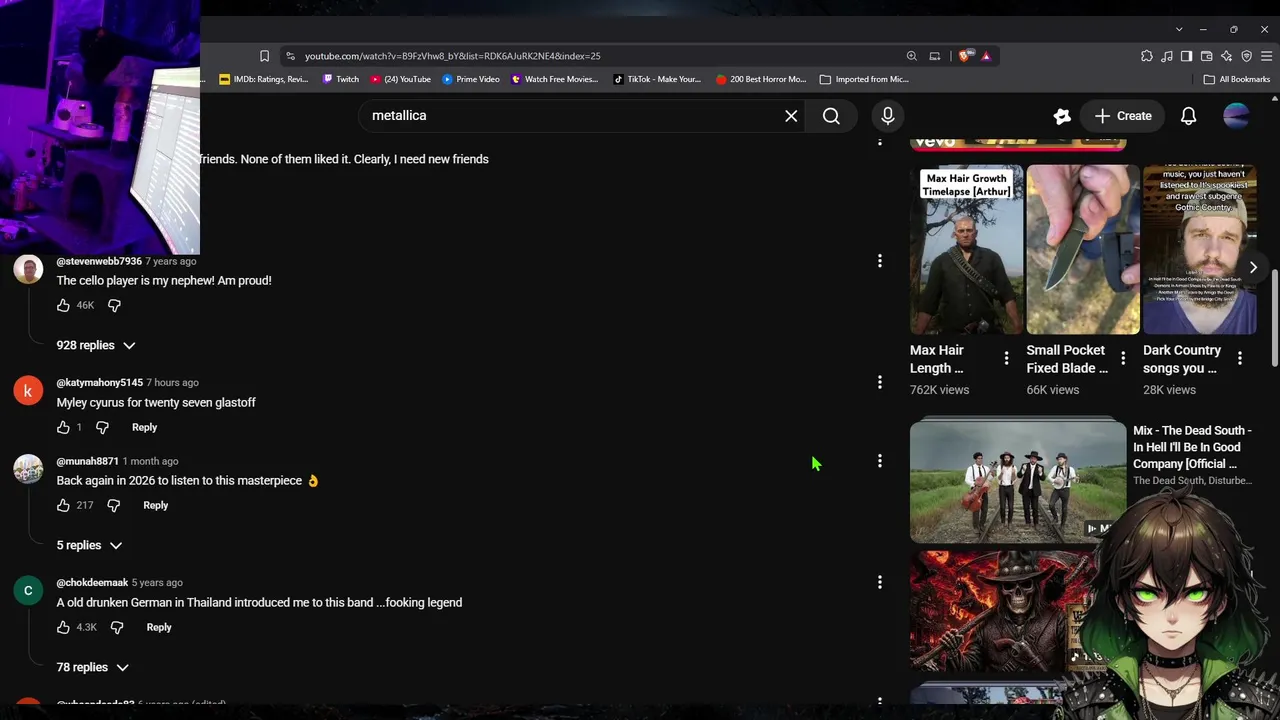Open the YouTube account avatar menu
This screenshot has height=720, width=1280.
pyautogui.click(x=1236, y=116)
